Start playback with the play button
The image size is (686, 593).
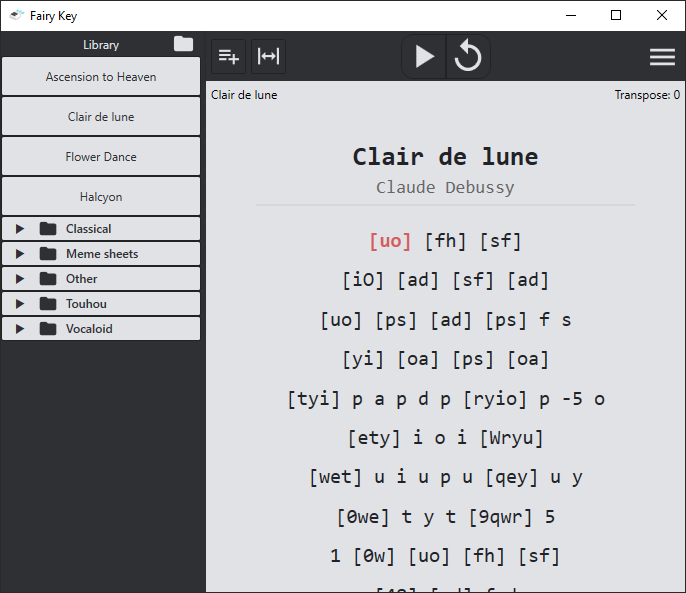[424, 56]
